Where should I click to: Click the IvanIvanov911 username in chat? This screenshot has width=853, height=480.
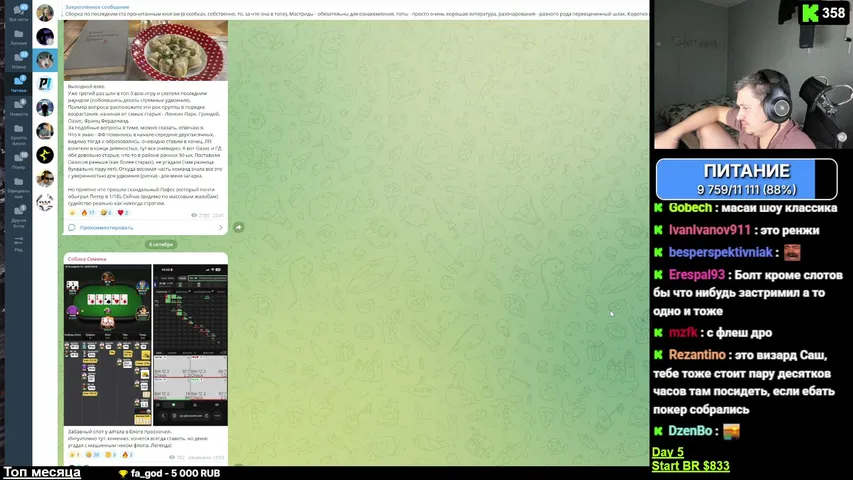(x=709, y=230)
